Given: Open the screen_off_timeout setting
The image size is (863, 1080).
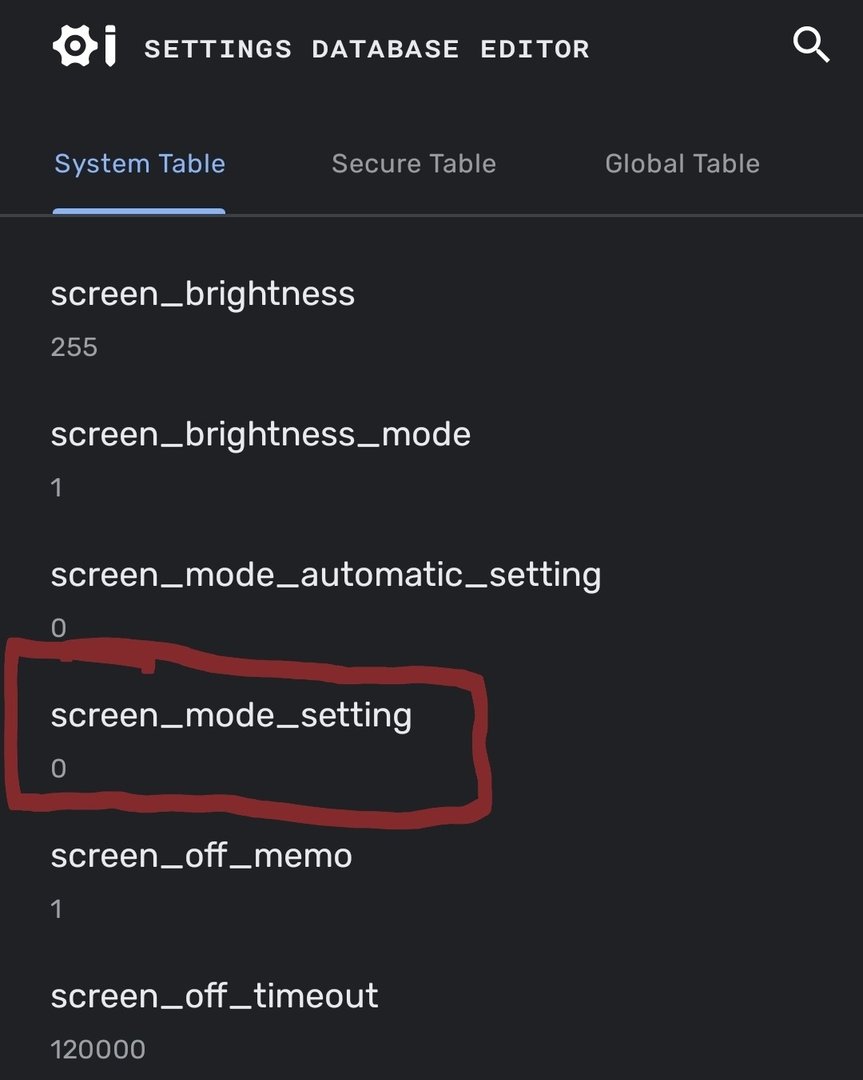Looking at the screenshot, I should point(214,996).
